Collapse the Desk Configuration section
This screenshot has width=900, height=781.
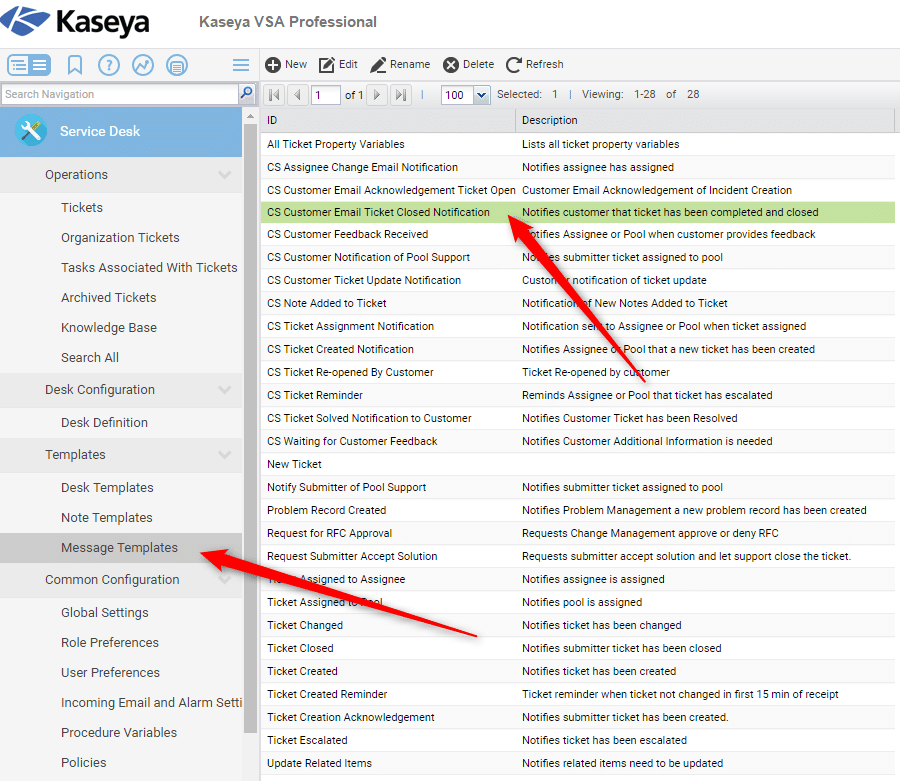pyautogui.click(x=224, y=390)
